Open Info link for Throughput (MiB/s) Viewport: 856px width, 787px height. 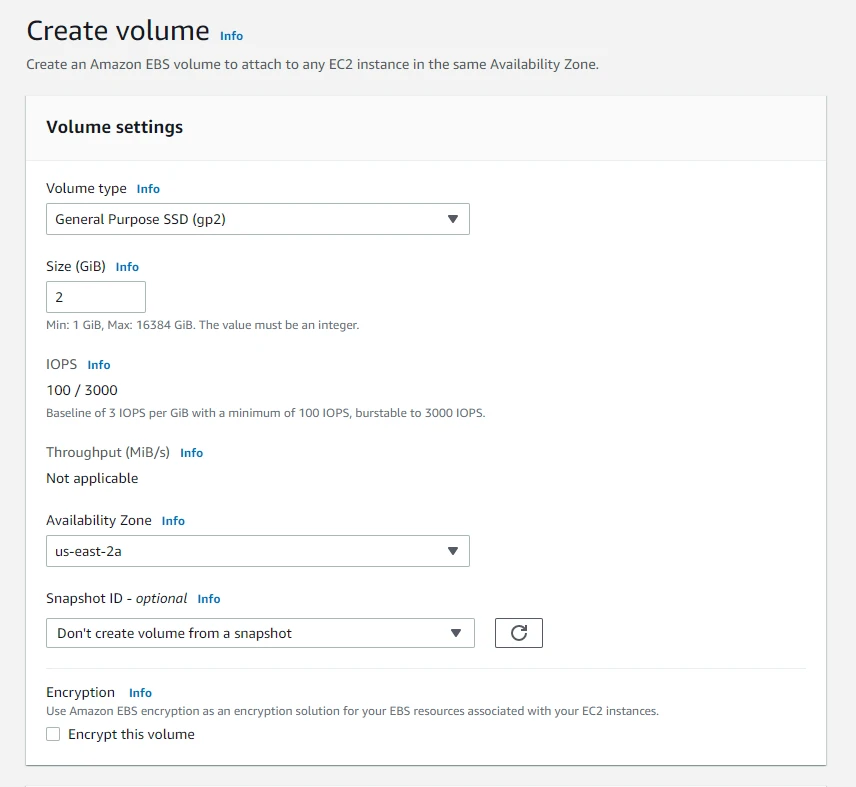tap(191, 453)
